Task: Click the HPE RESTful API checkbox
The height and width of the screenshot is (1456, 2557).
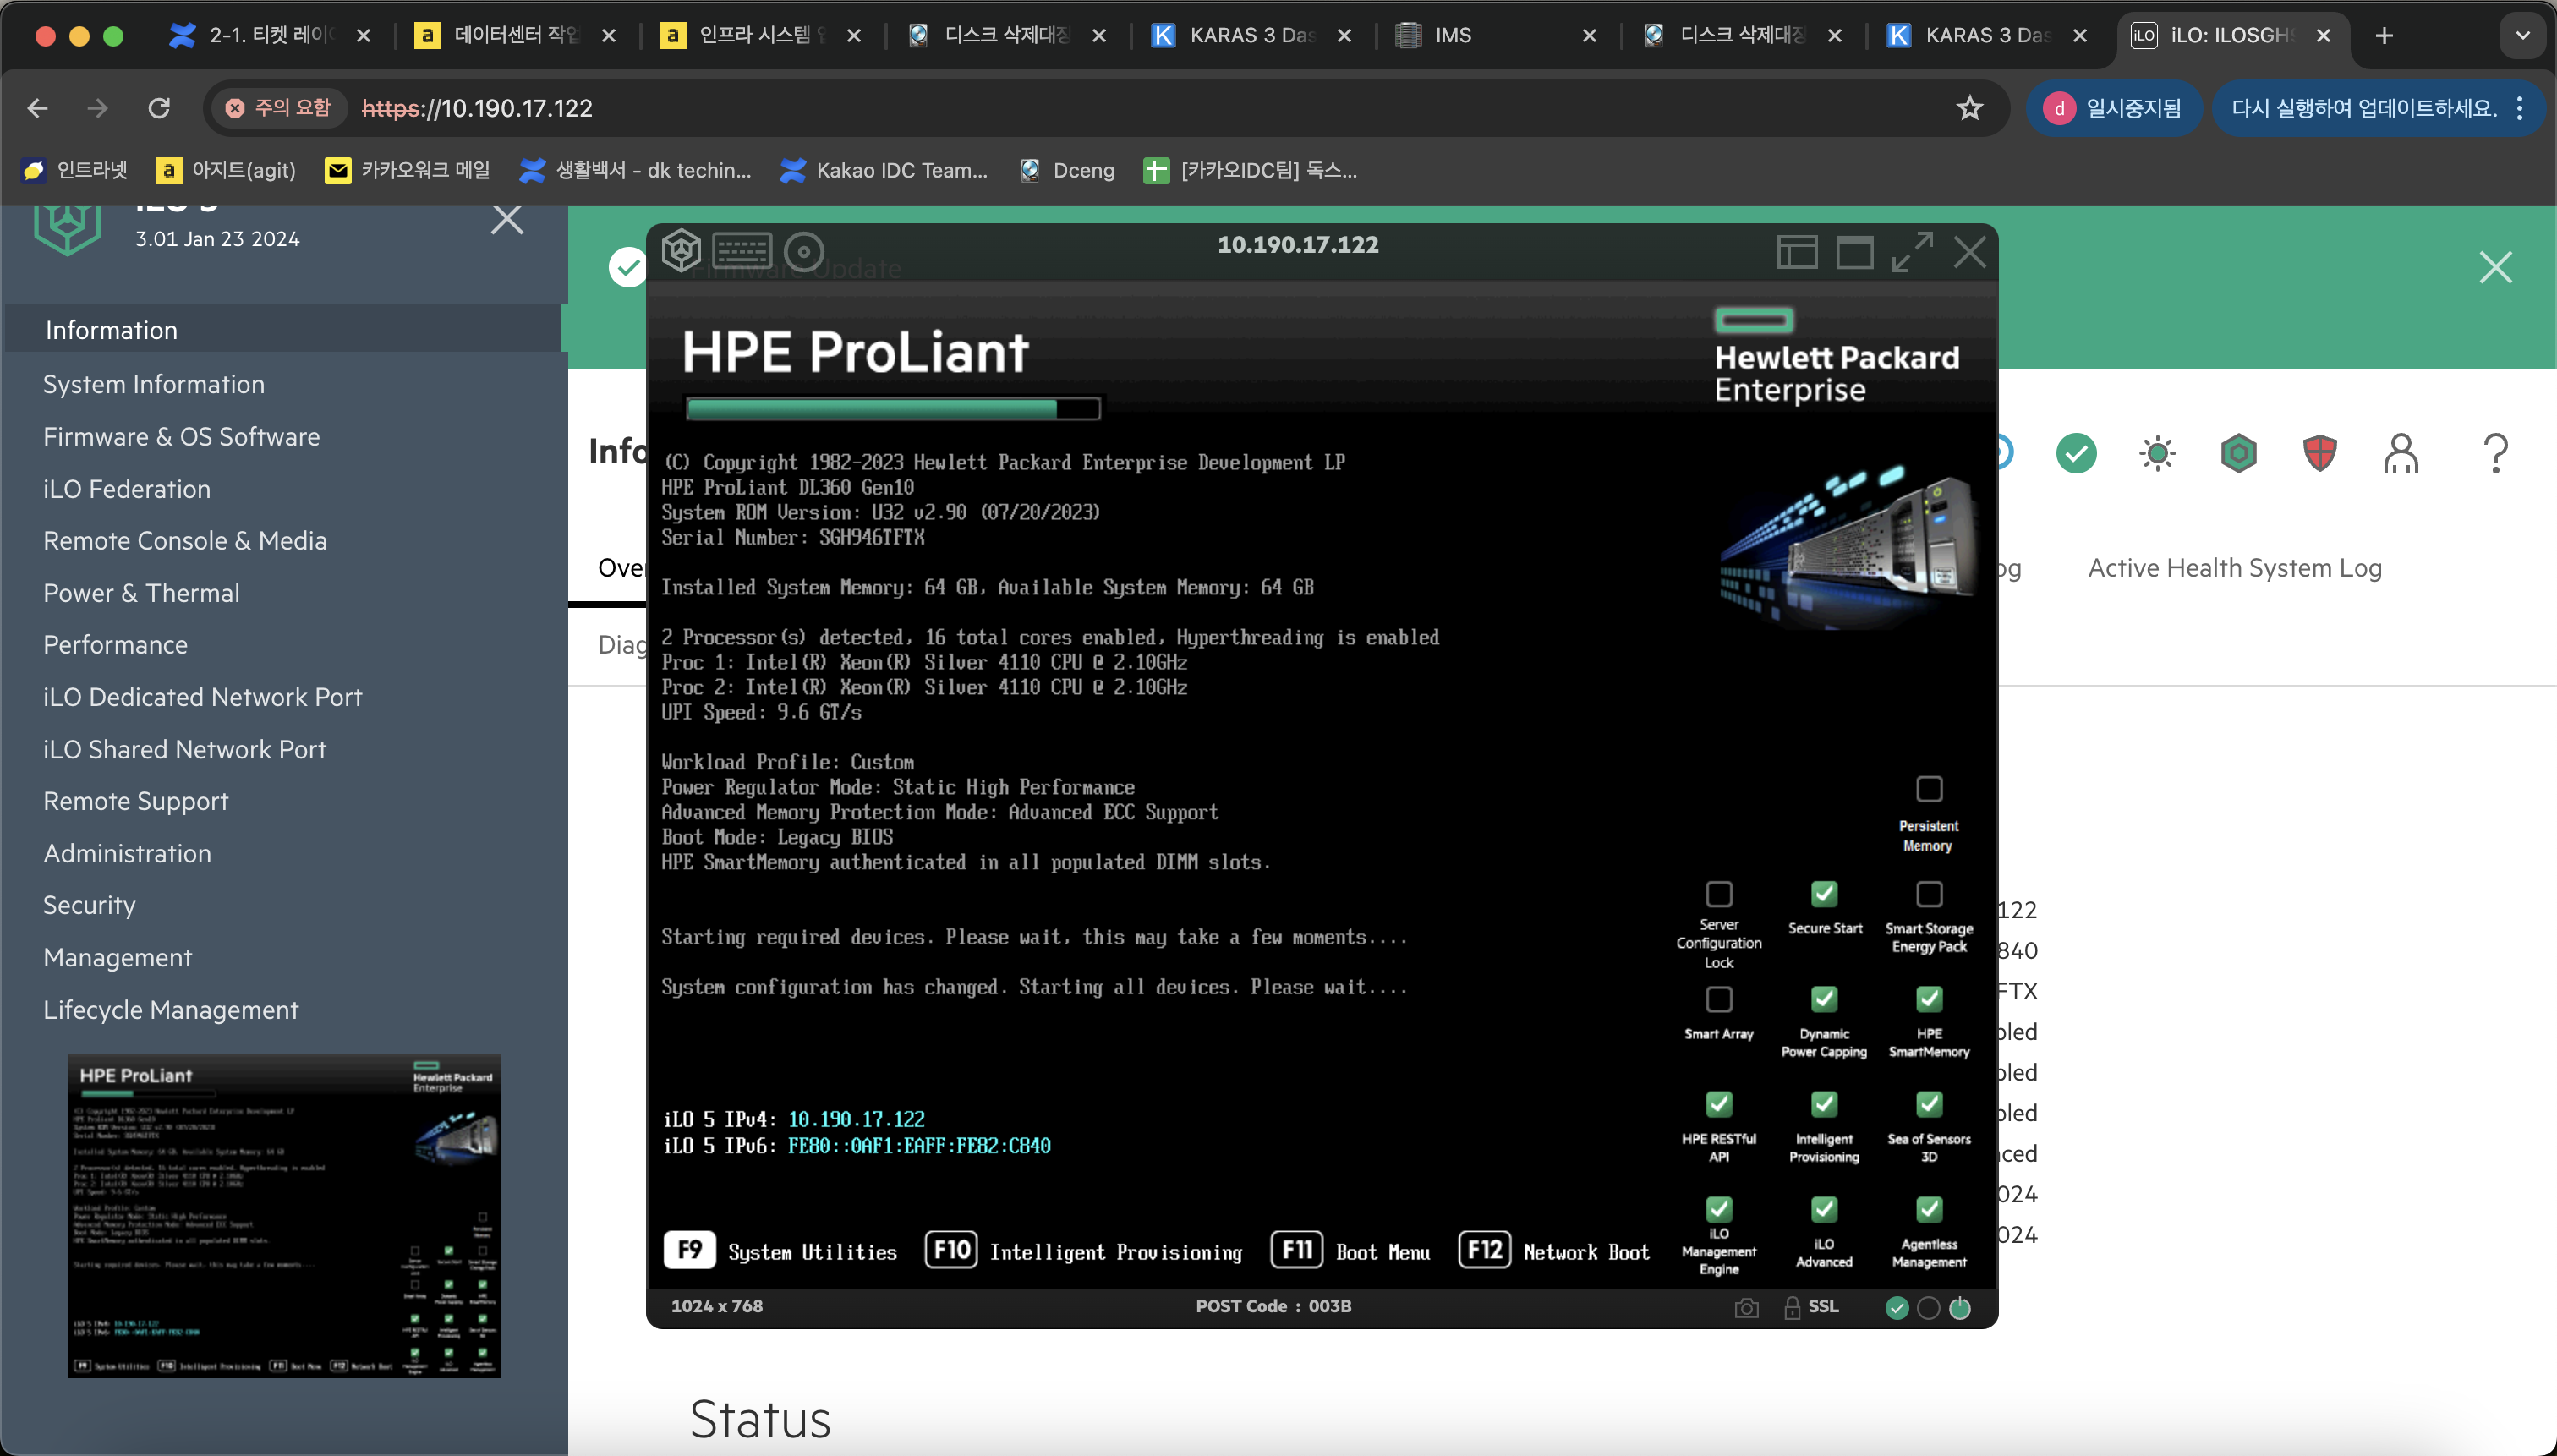Action: coord(1719,1104)
